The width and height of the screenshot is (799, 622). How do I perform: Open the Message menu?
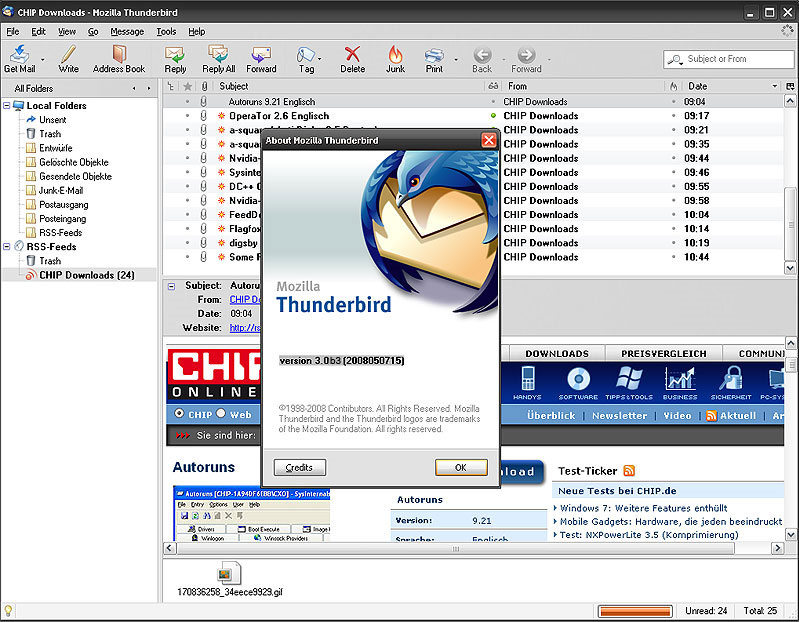(126, 32)
